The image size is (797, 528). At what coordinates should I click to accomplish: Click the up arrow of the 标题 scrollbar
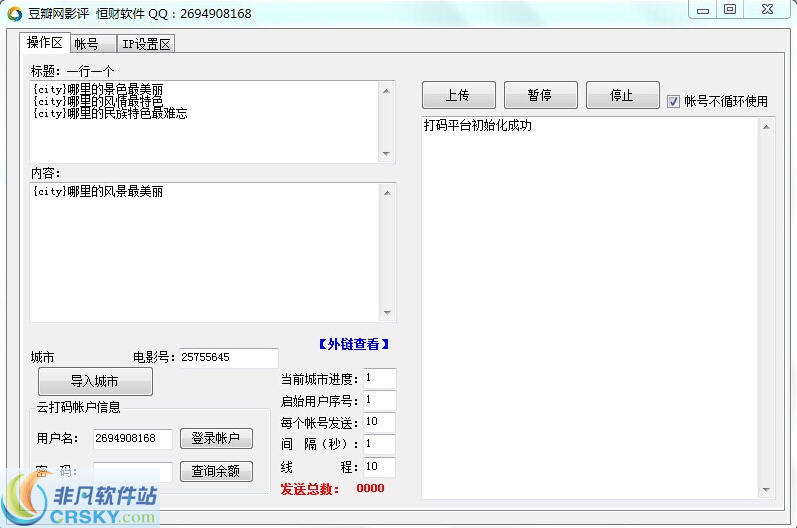386,91
